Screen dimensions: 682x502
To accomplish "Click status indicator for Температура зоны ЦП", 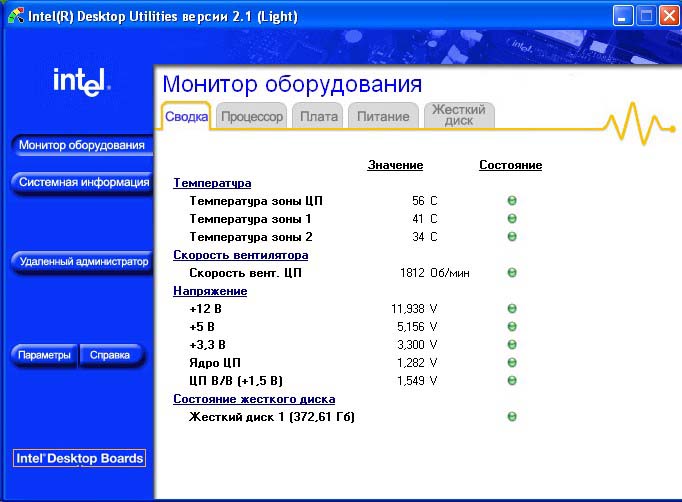I will pos(512,201).
